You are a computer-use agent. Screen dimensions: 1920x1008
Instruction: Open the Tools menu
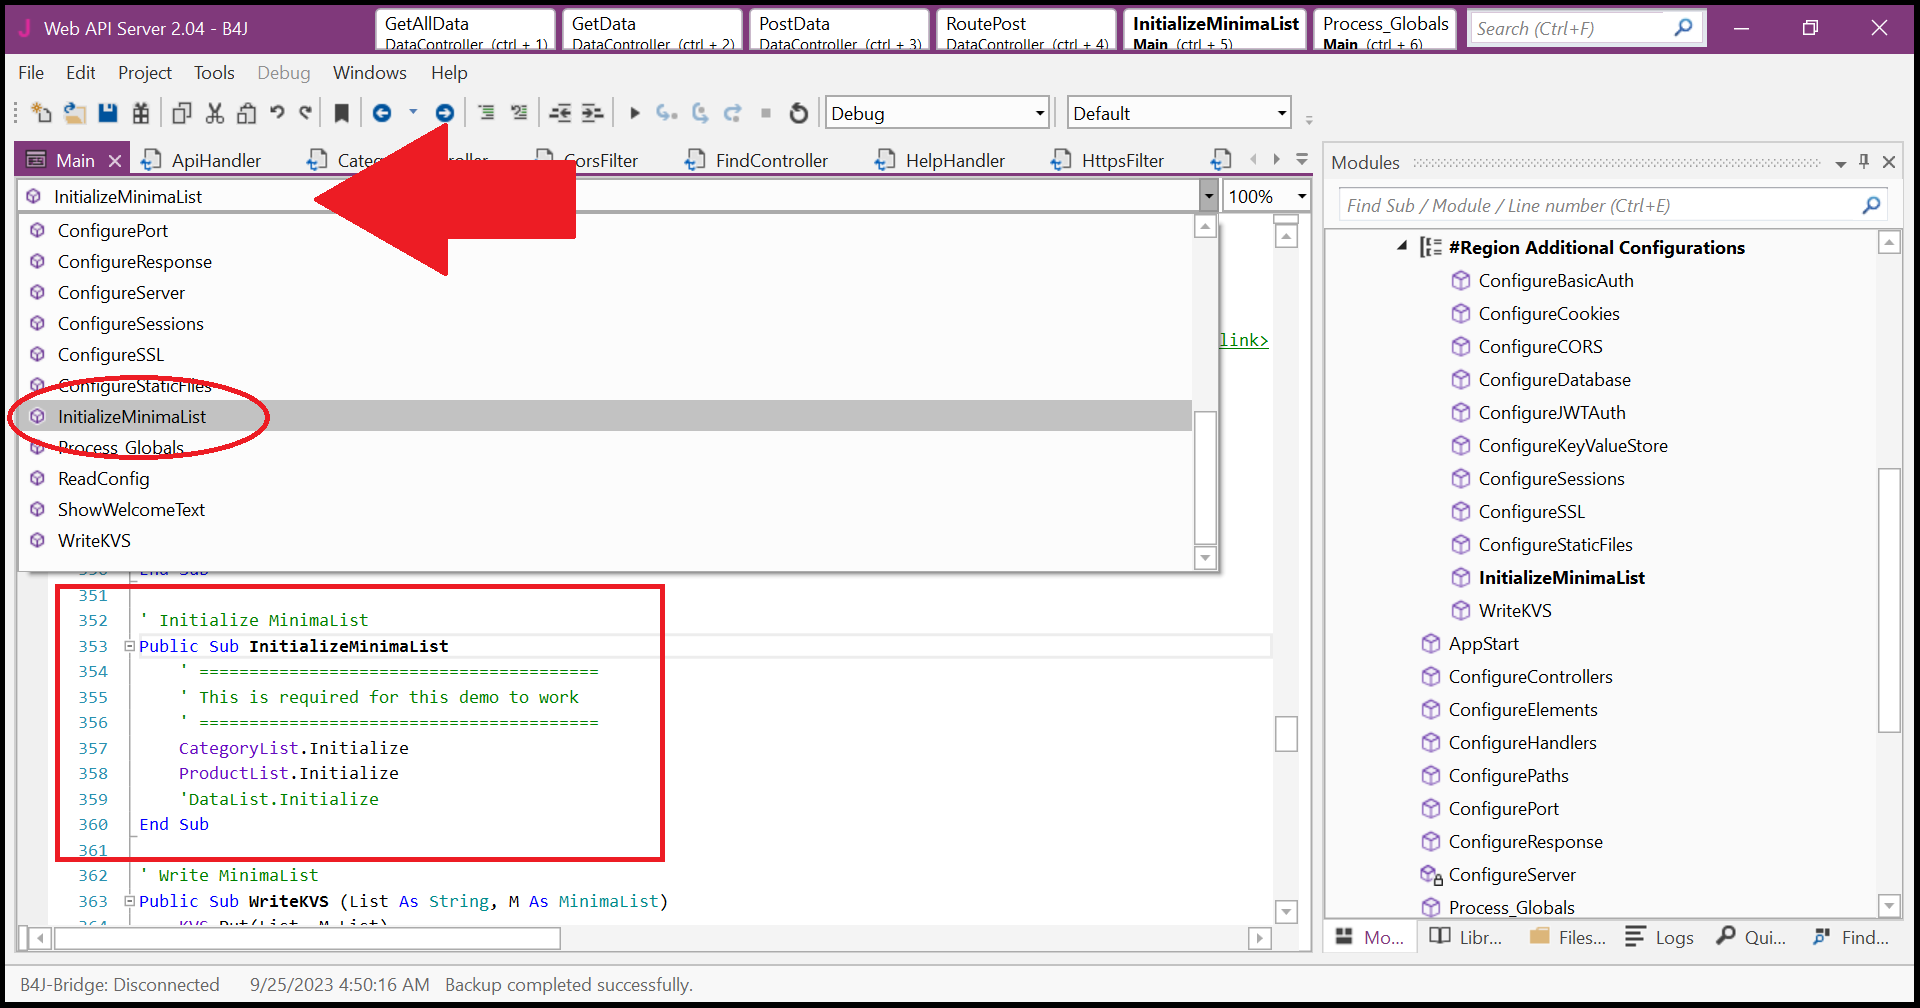point(214,72)
